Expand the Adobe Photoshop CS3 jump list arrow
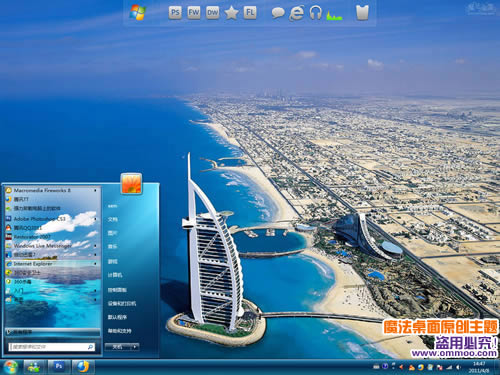 (95, 219)
